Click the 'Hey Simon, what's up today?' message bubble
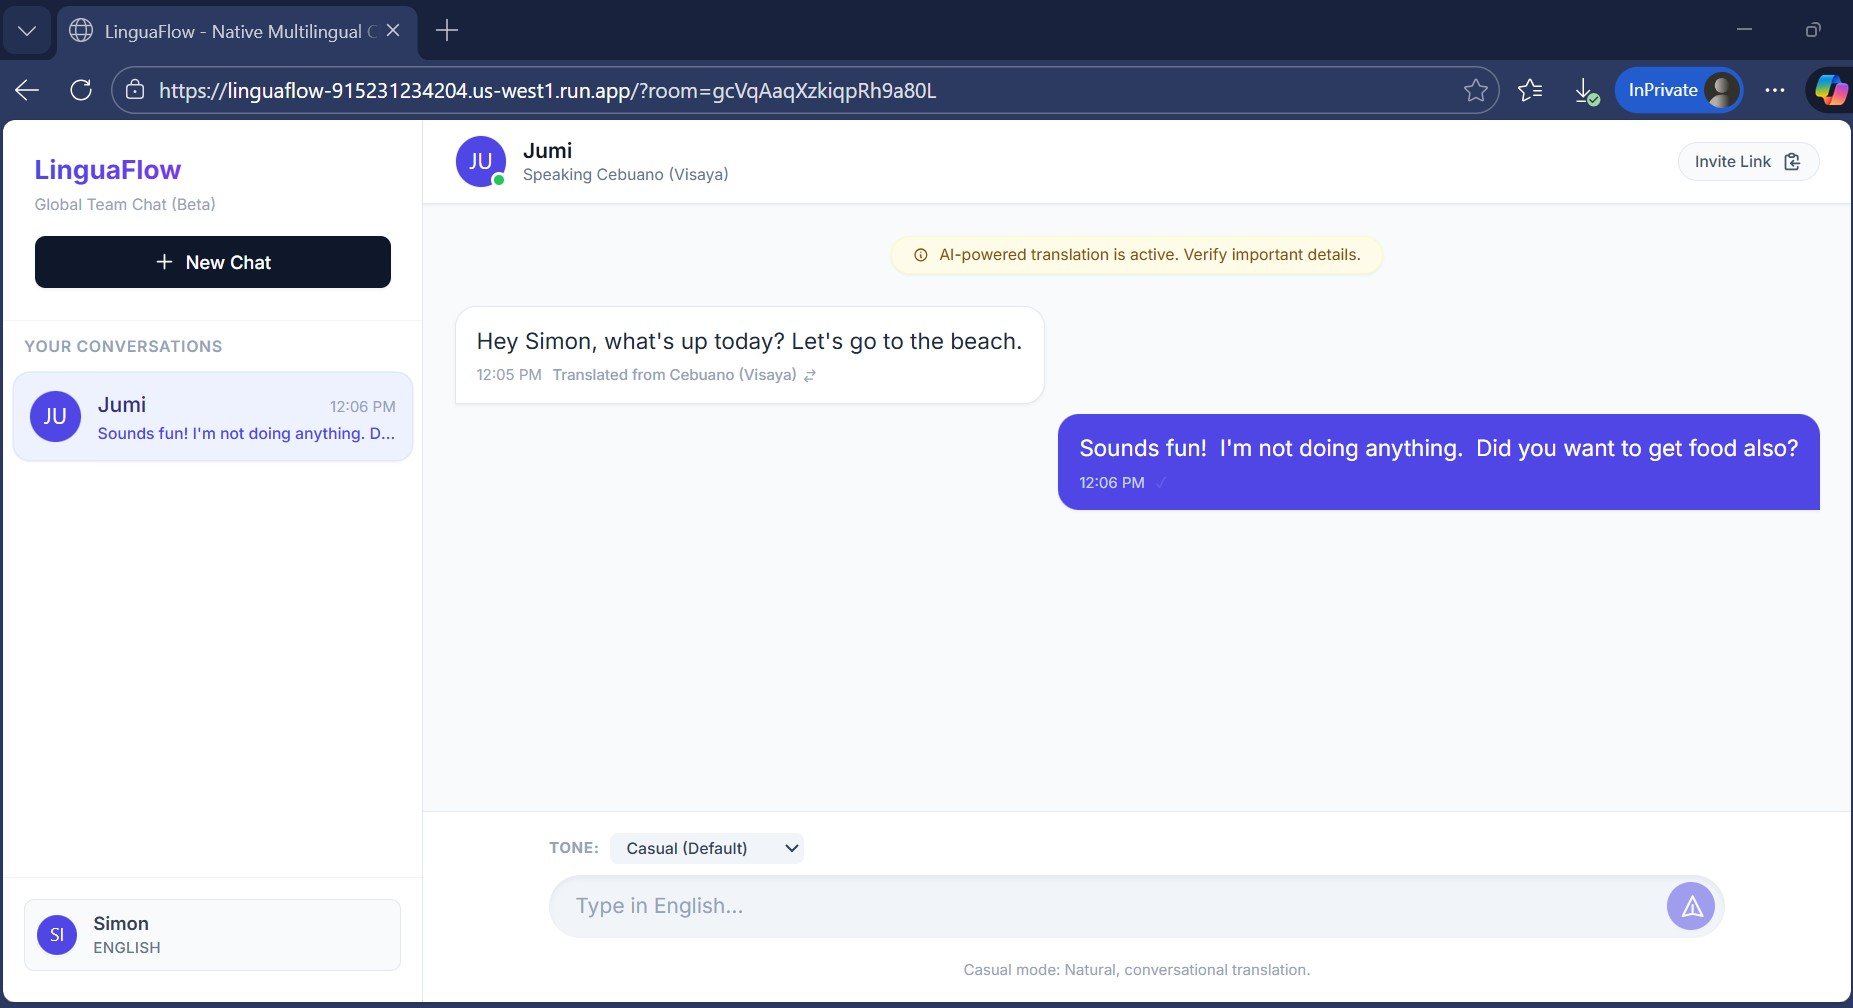 coord(750,355)
